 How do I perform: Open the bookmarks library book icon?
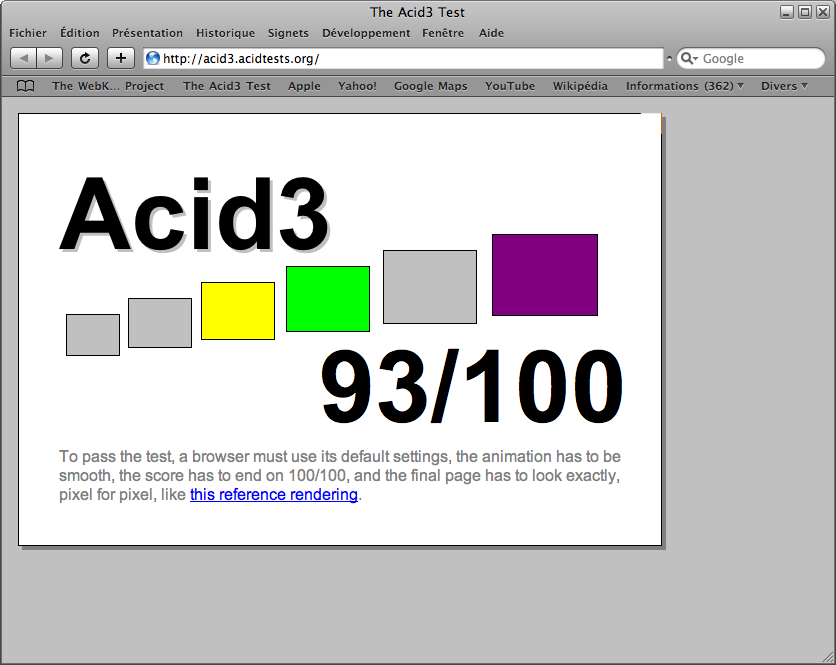pos(26,86)
